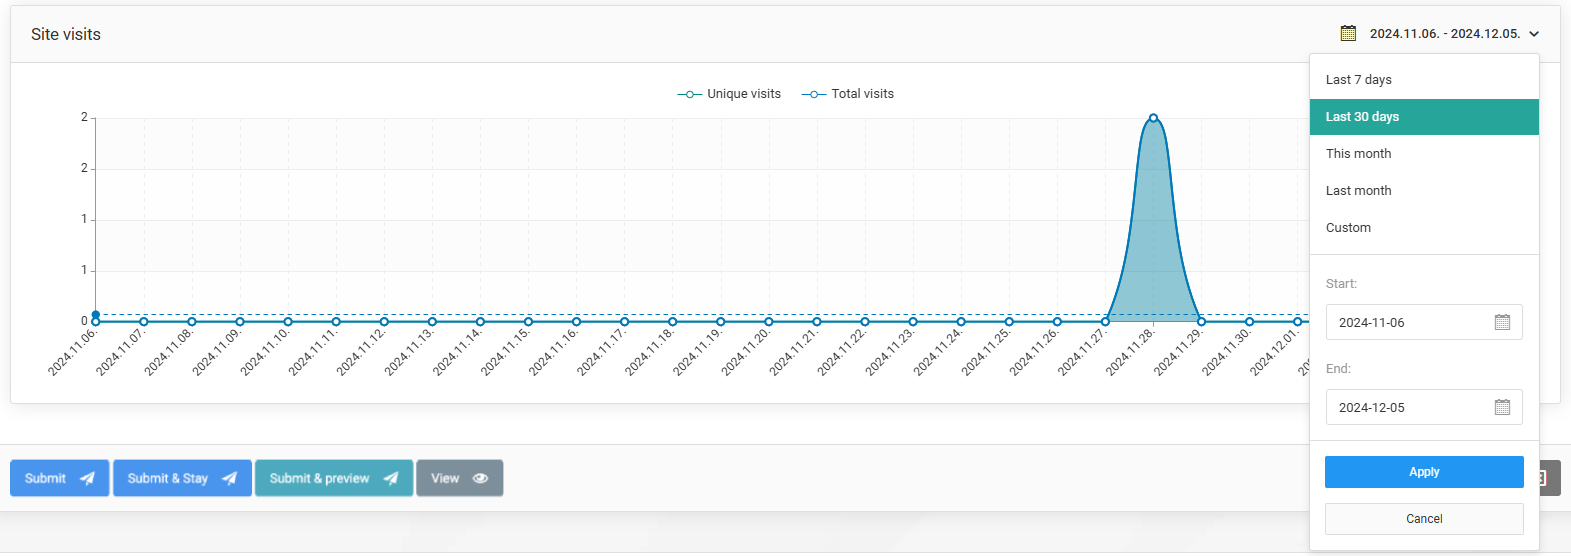The height and width of the screenshot is (556, 1571).
Task: Select Last 30 days range
Action: click(1362, 117)
